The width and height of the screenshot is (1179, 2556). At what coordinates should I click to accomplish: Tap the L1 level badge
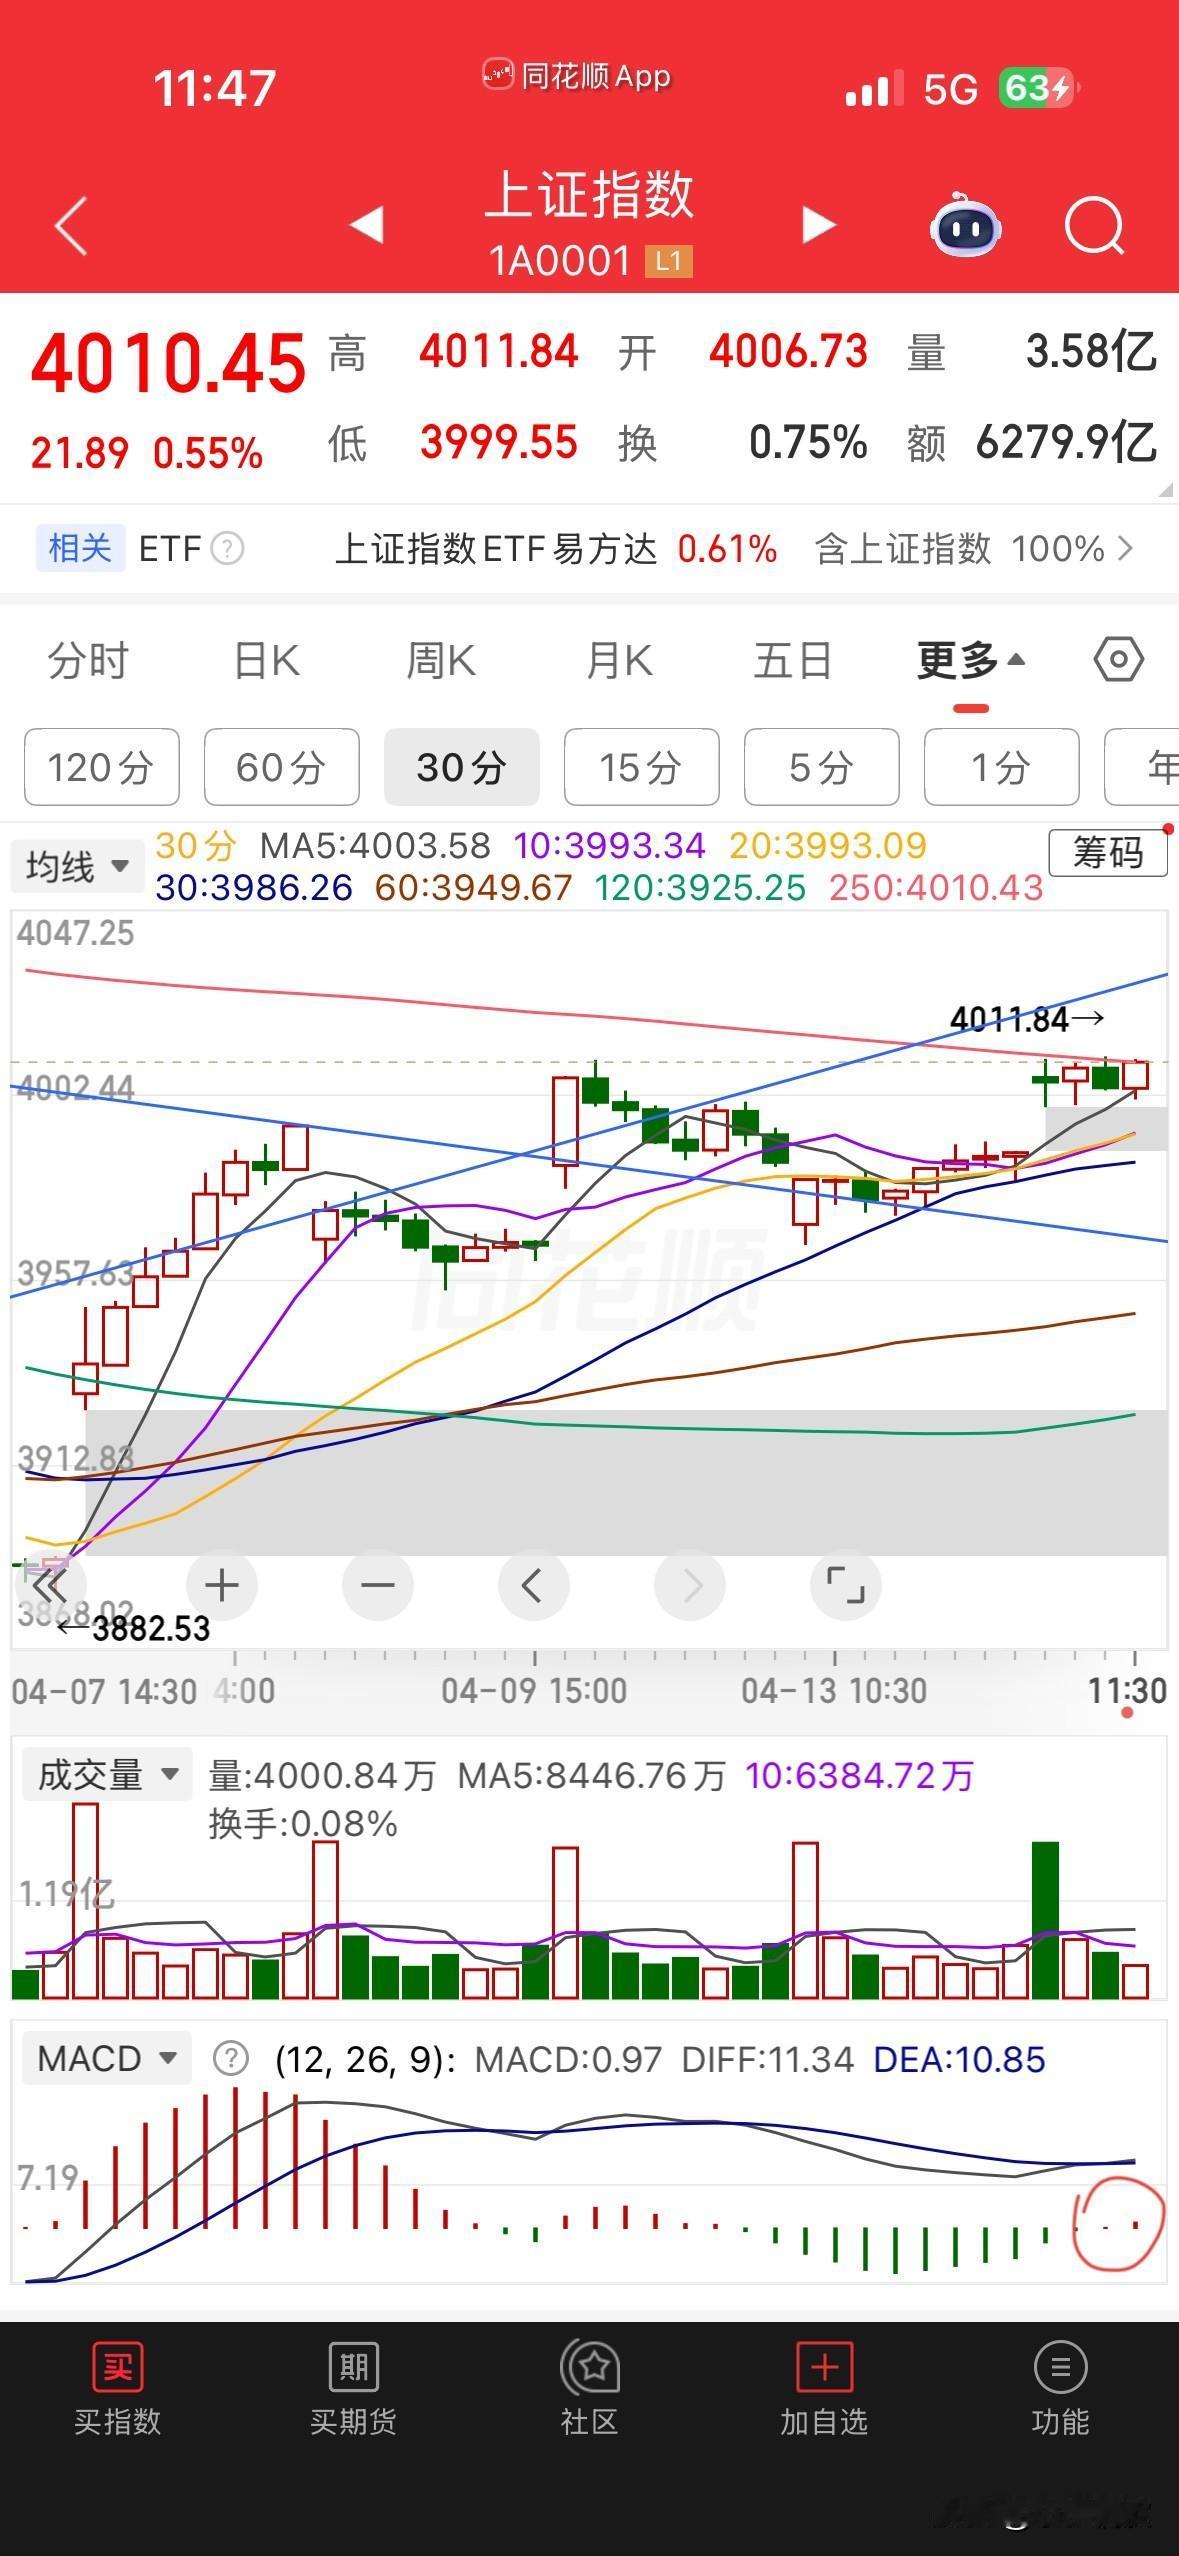pyautogui.click(x=669, y=262)
